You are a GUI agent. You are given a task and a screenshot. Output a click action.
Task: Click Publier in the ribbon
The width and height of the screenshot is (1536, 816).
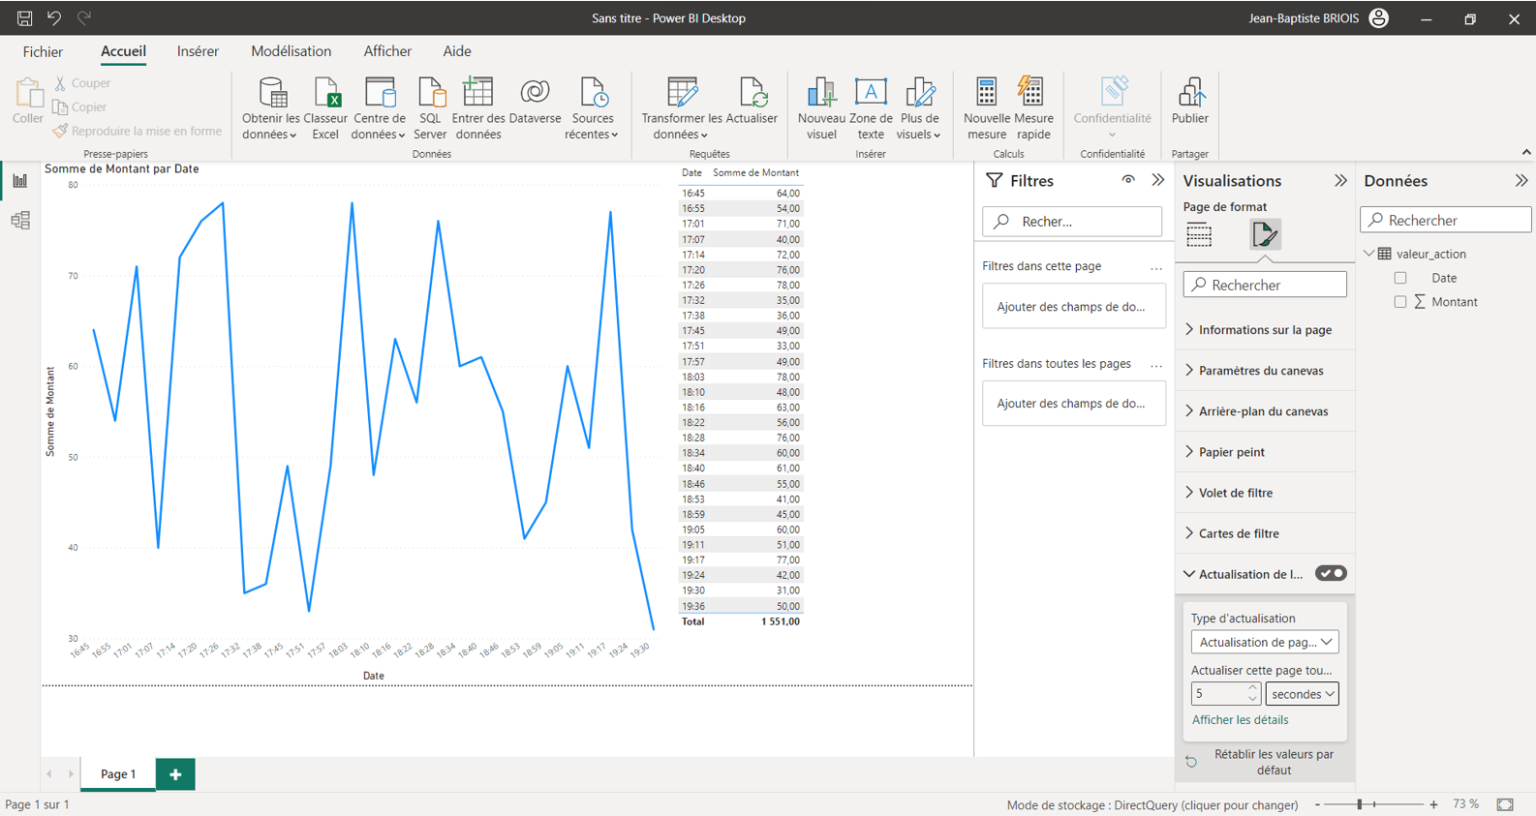pyautogui.click(x=1190, y=102)
